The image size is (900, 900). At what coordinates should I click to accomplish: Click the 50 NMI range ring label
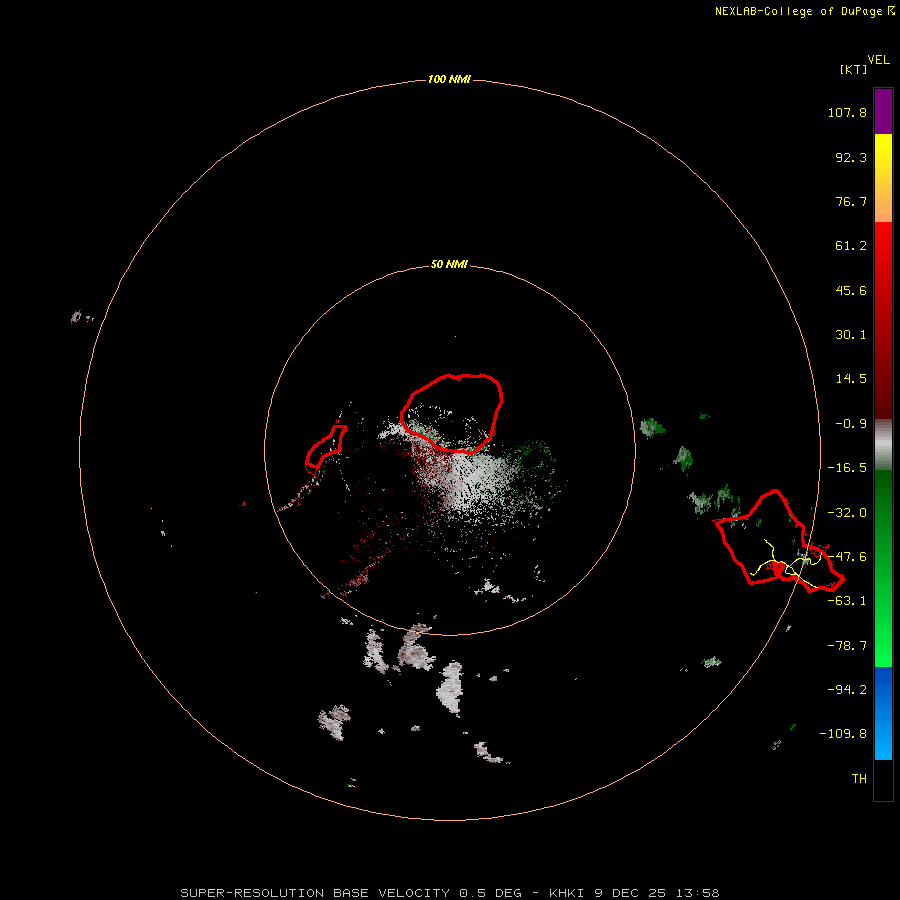pos(449,265)
